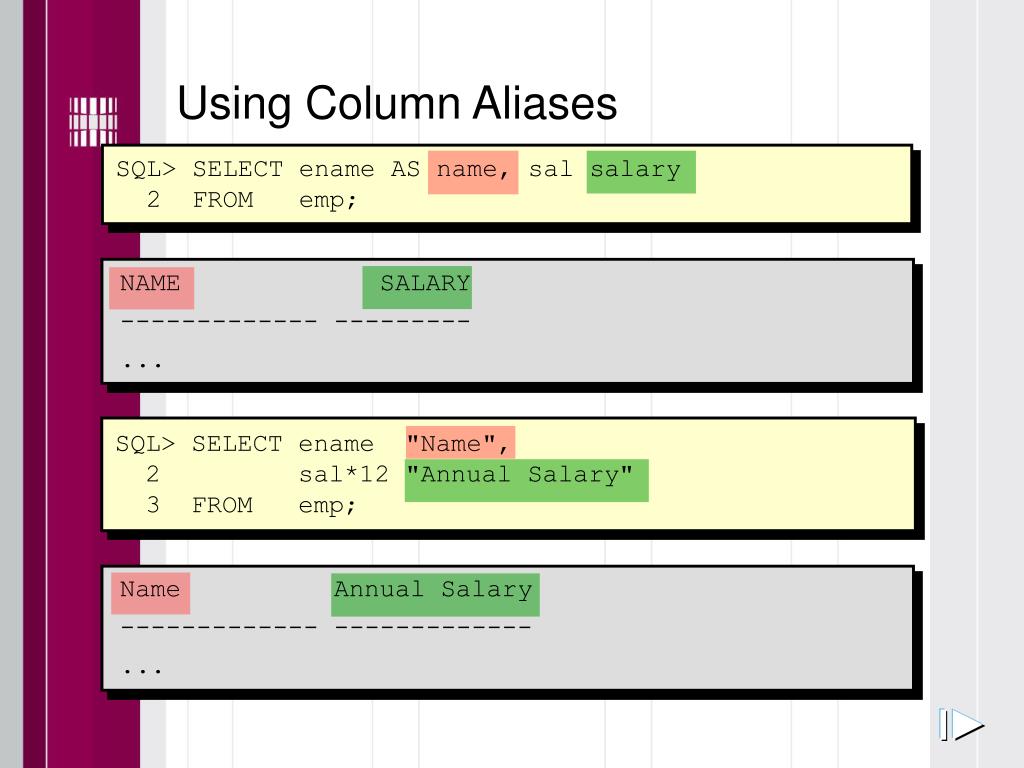Click the grid logo beside the title

coord(92,121)
